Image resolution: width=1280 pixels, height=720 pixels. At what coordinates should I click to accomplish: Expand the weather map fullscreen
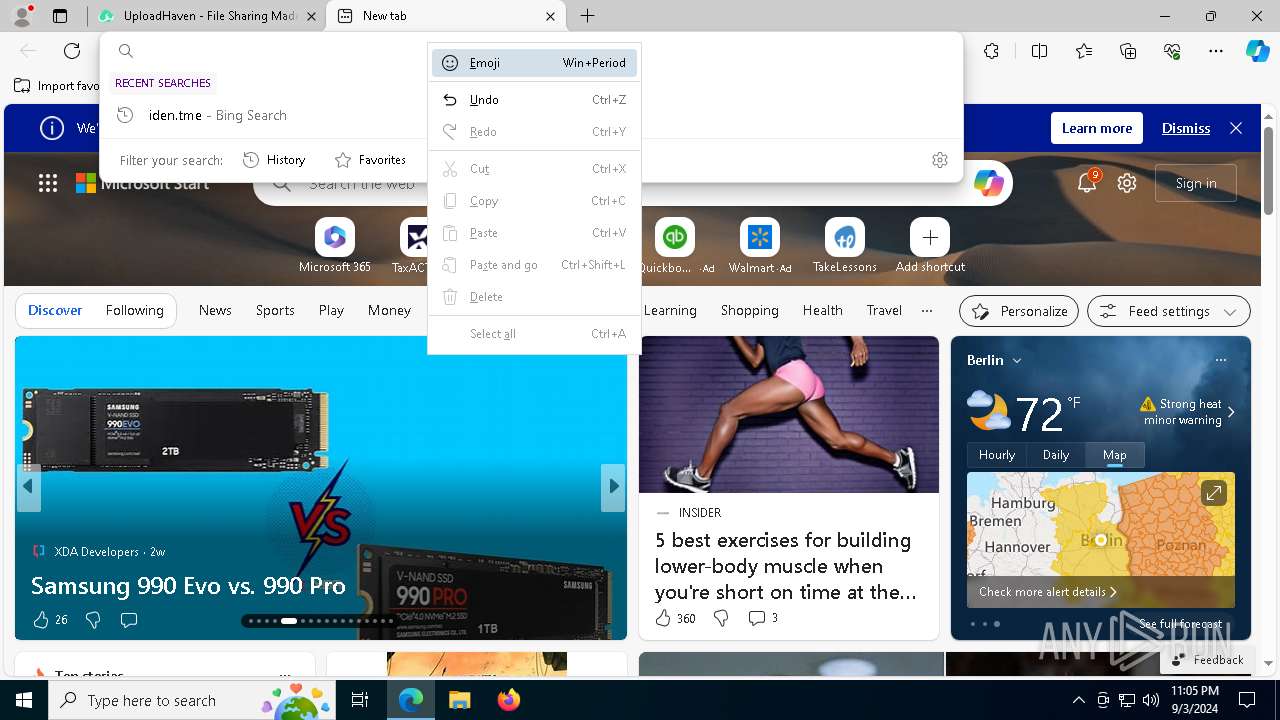[1214, 493]
